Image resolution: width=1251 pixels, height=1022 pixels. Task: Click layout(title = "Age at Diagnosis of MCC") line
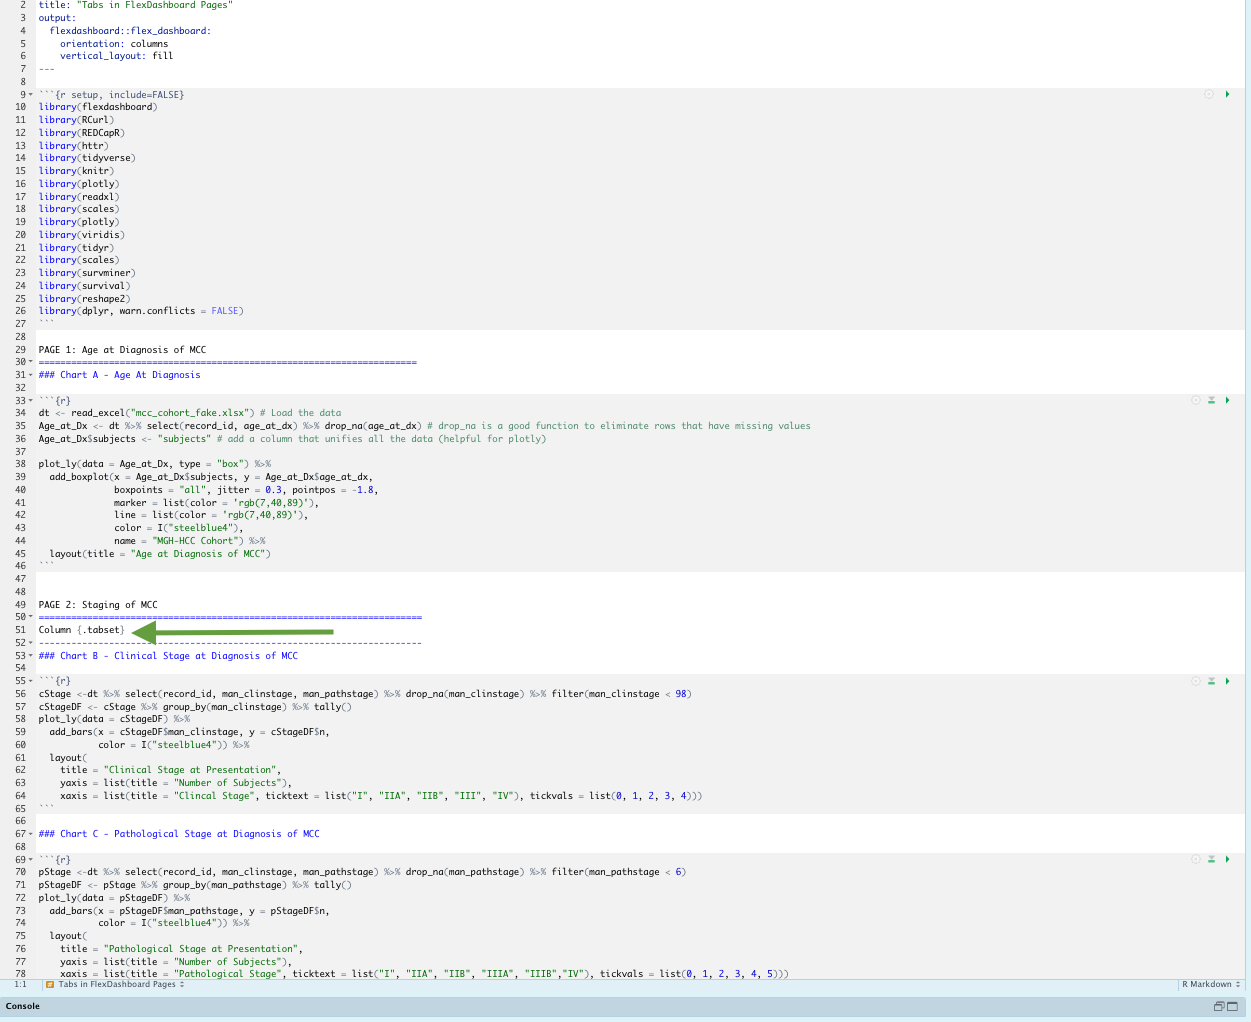160,553
